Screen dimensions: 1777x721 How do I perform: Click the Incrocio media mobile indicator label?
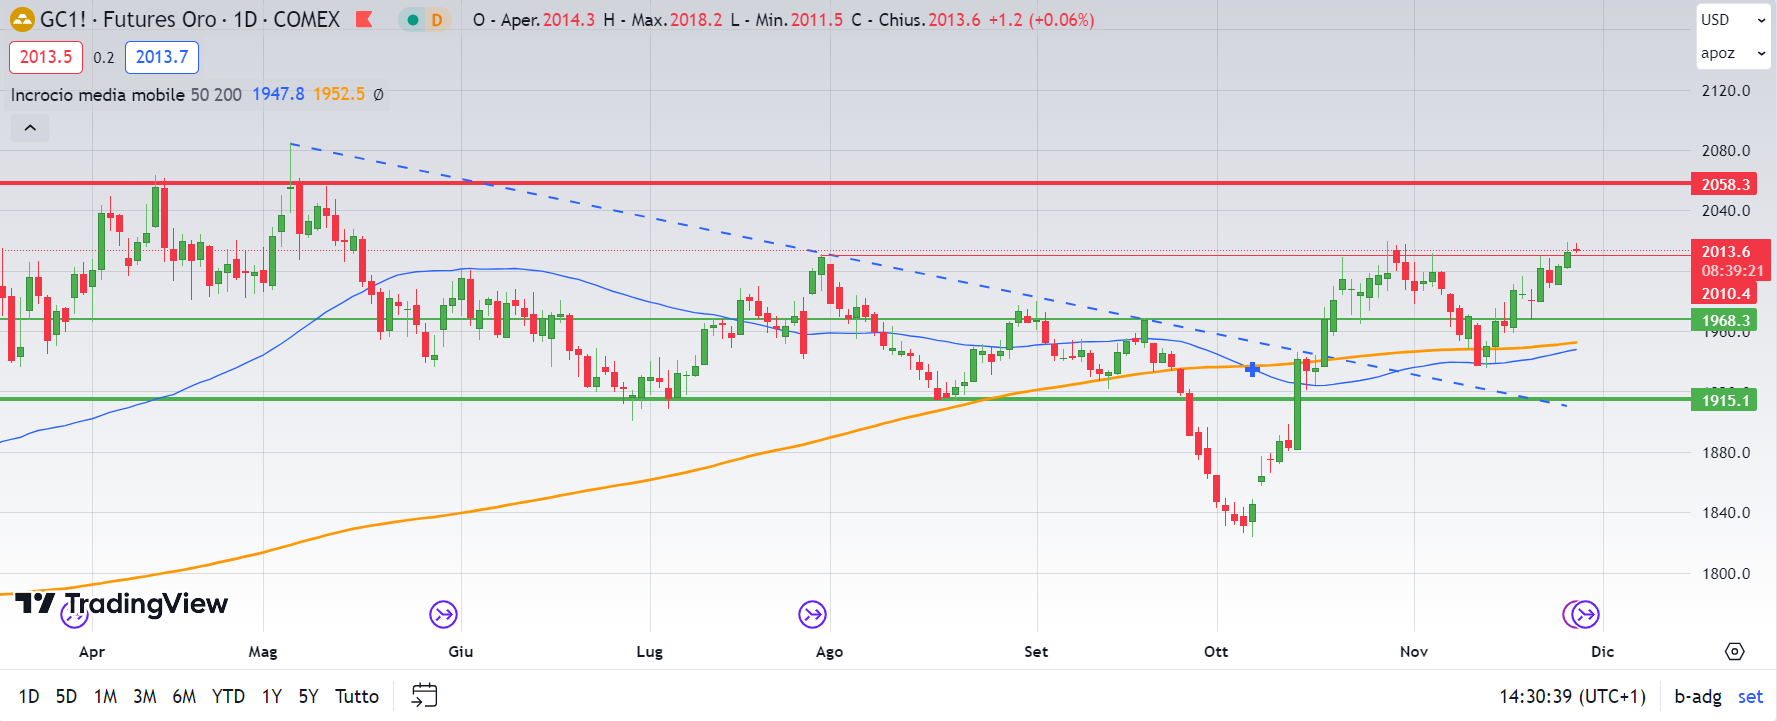click(98, 94)
